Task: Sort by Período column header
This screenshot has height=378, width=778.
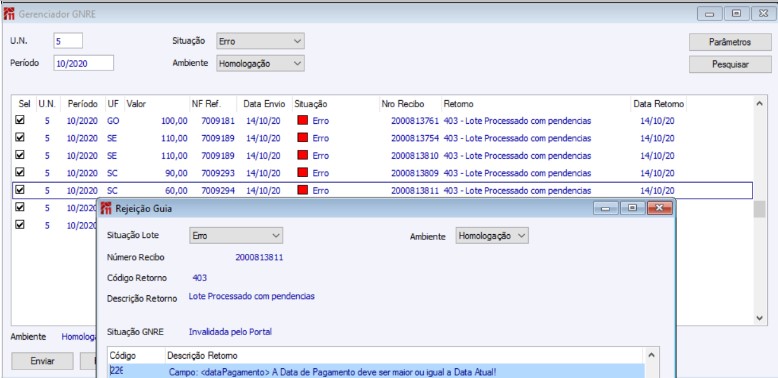Action: [x=82, y=104]
